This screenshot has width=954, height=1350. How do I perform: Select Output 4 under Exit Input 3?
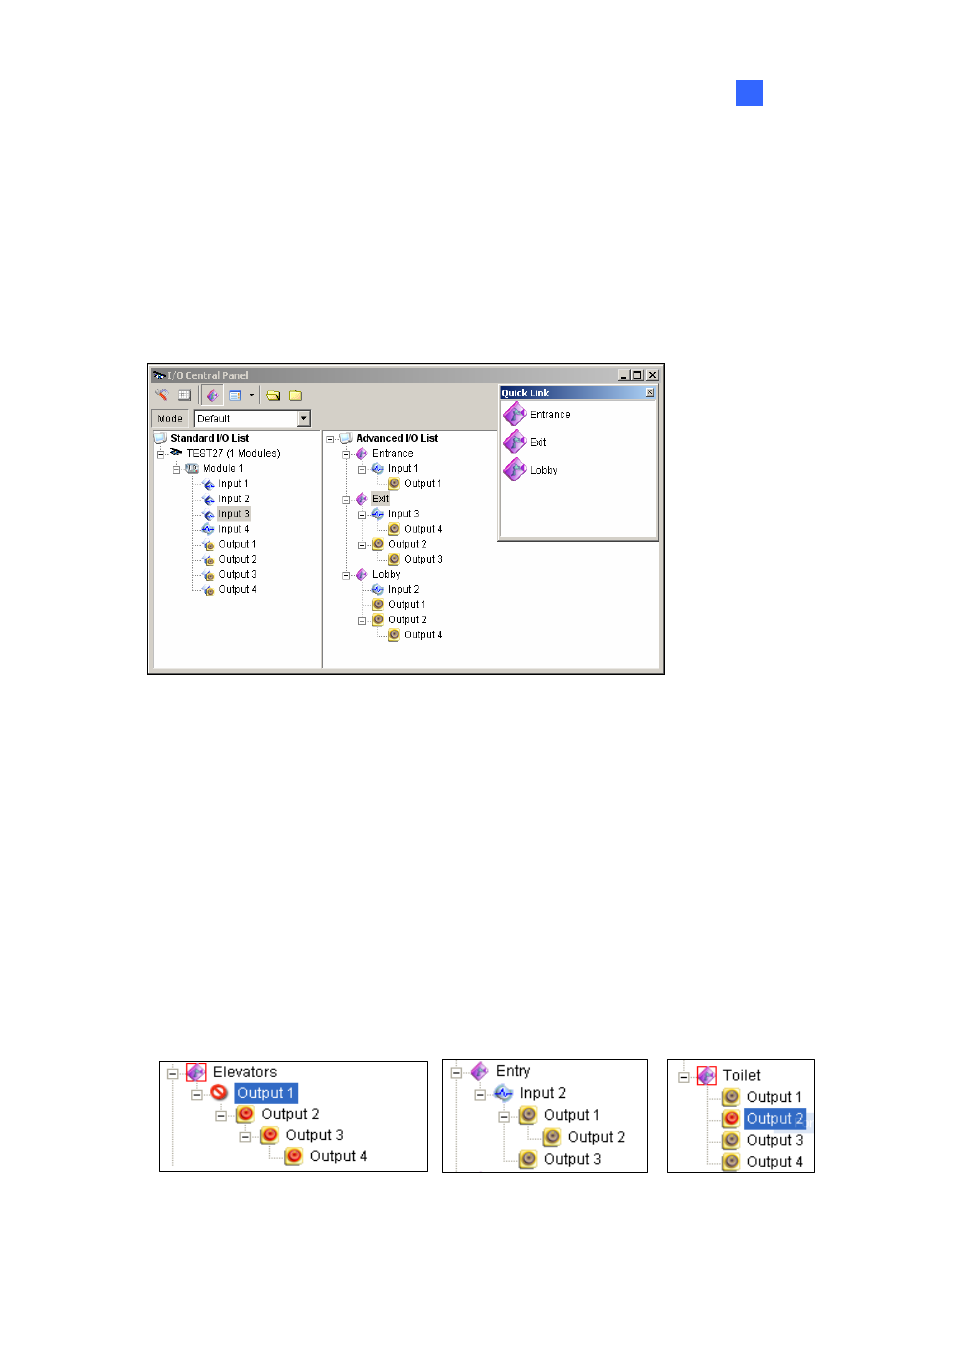(423, 529)
